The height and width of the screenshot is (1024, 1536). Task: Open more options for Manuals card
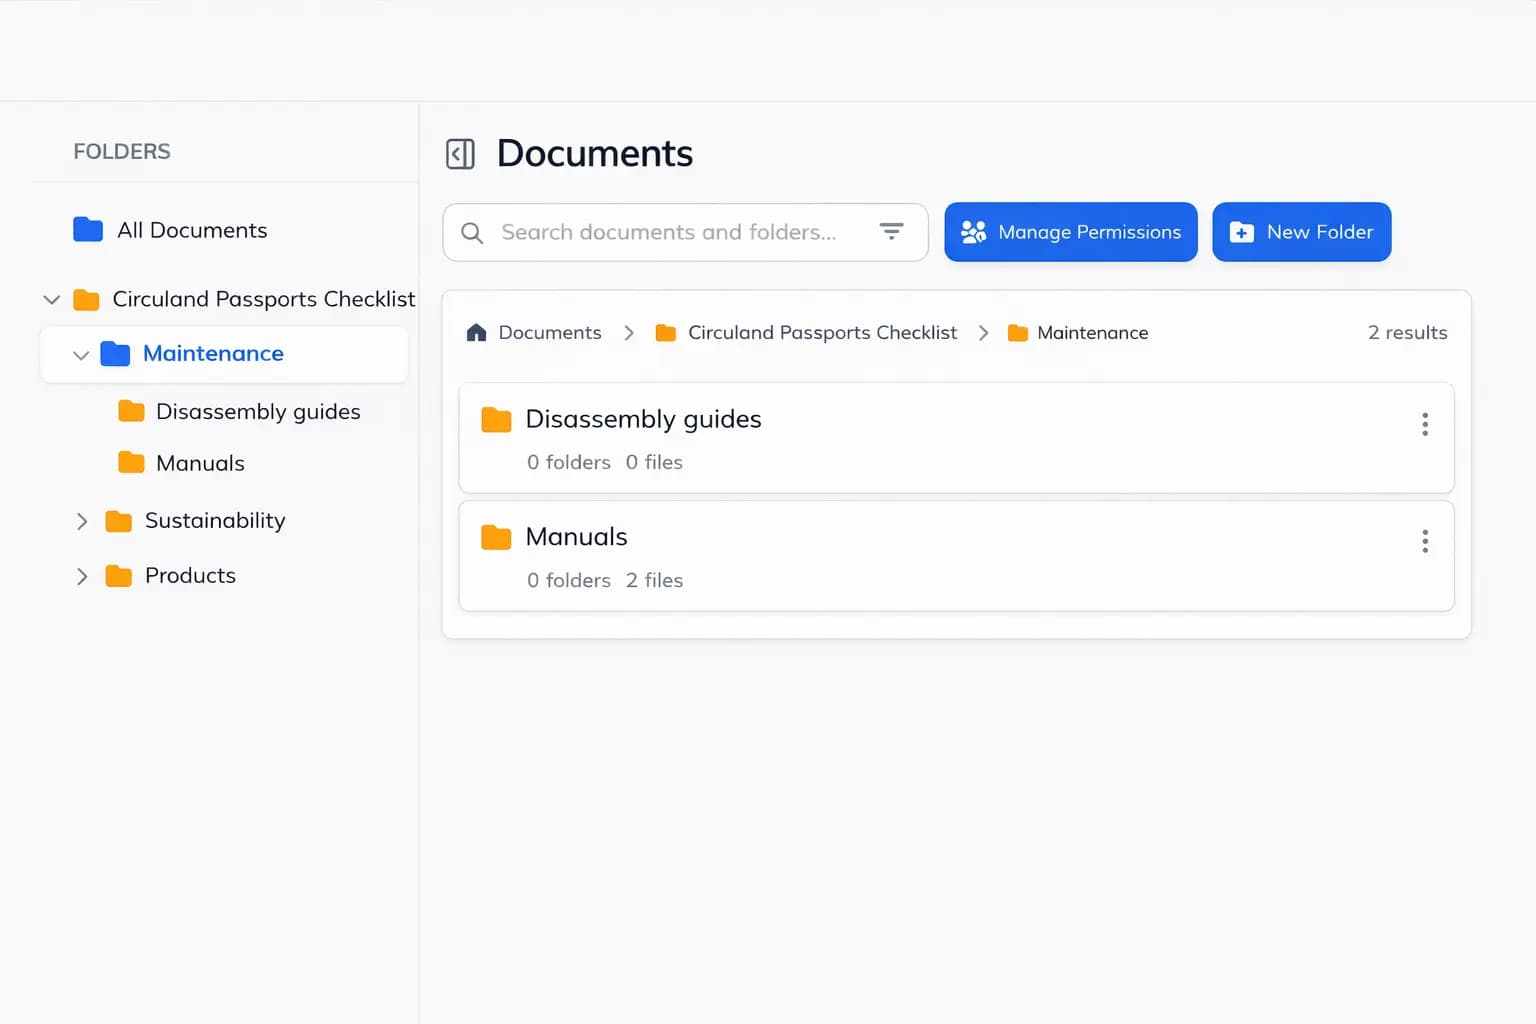(x=1425, y=542)
